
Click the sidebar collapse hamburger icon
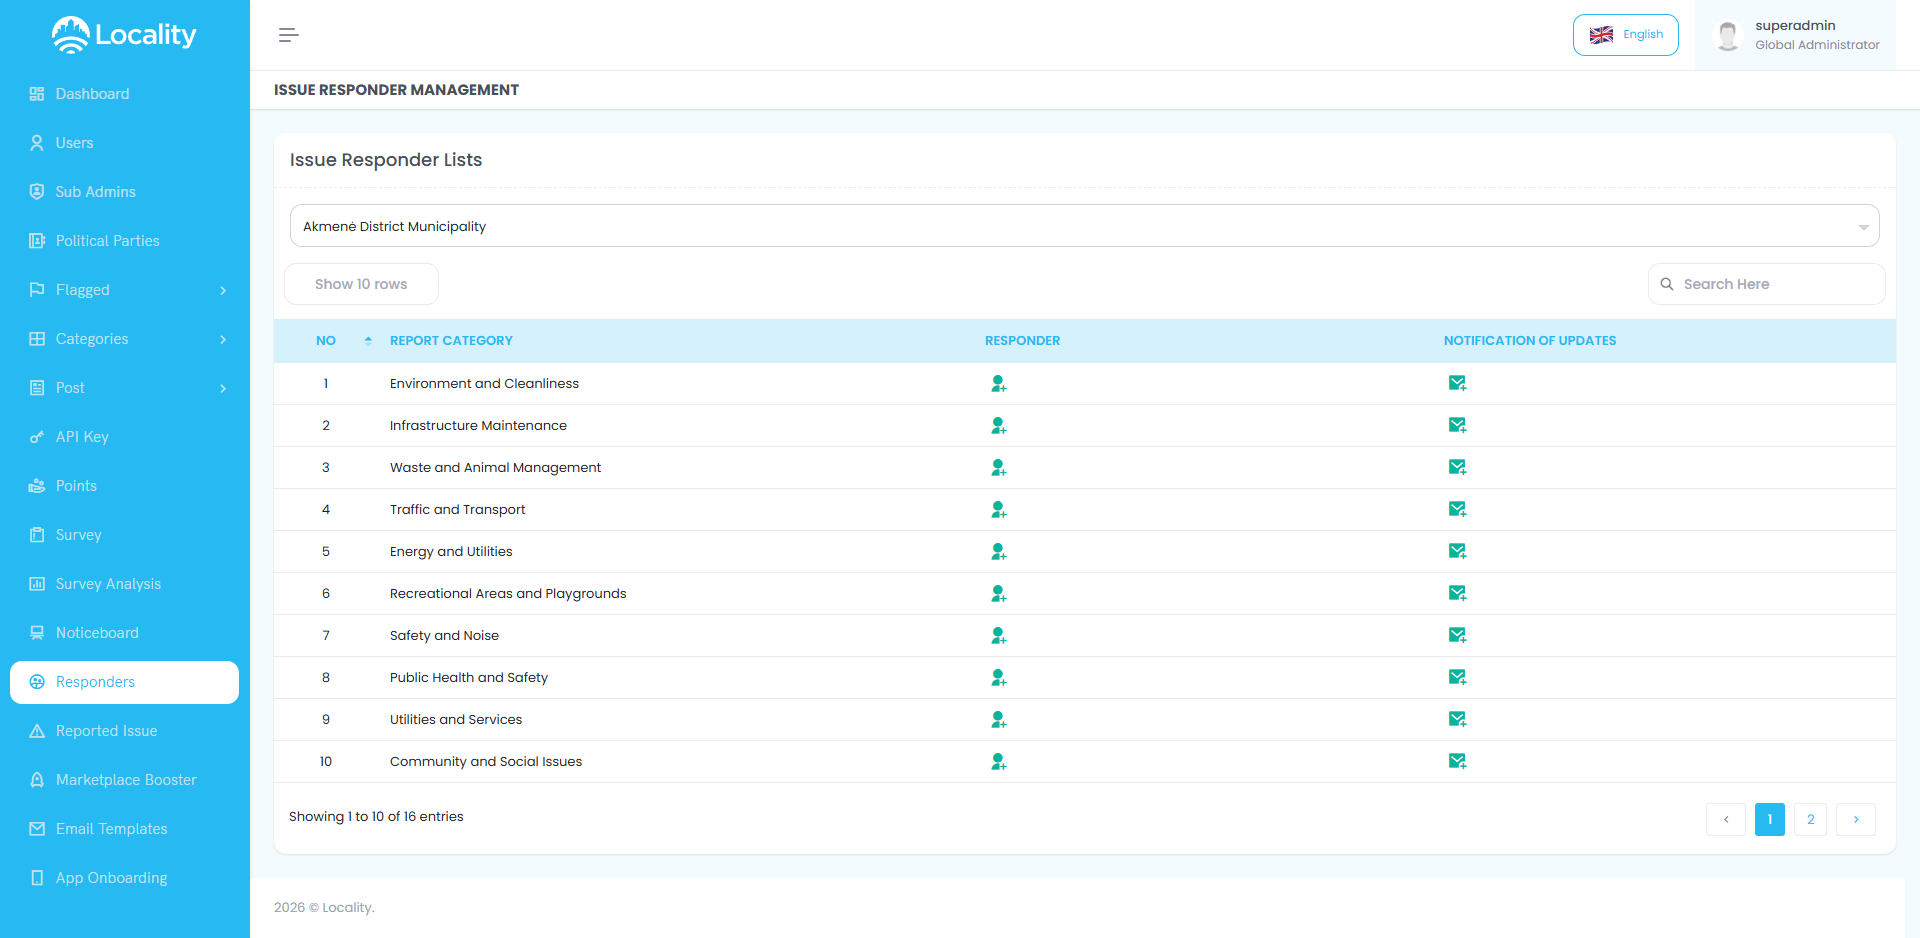288,35
